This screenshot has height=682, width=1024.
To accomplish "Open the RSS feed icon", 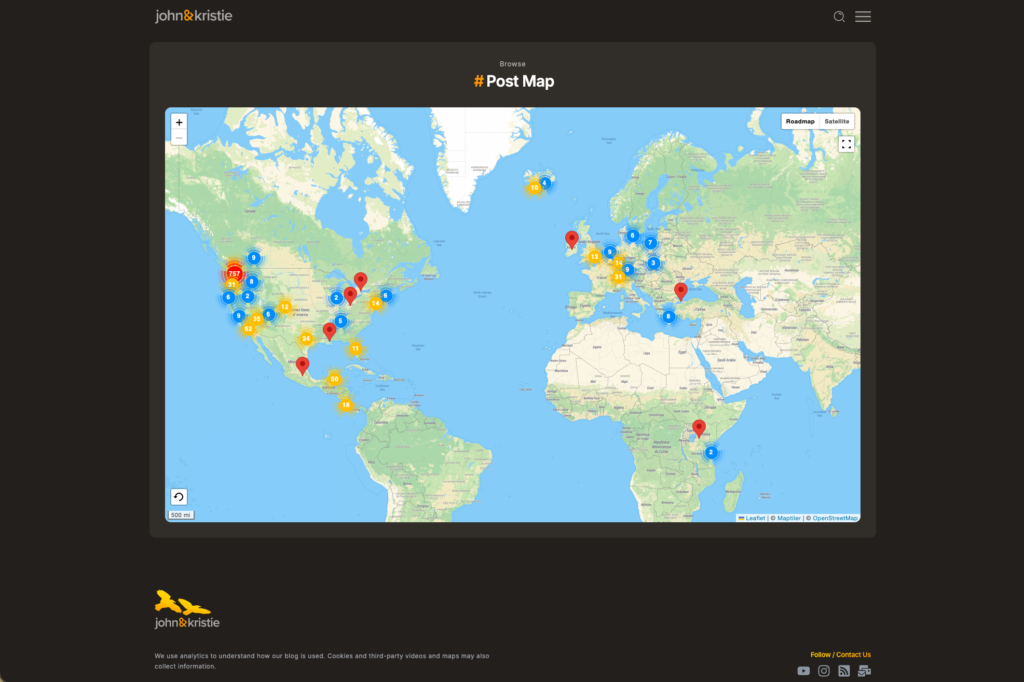I will click(844, 671).
